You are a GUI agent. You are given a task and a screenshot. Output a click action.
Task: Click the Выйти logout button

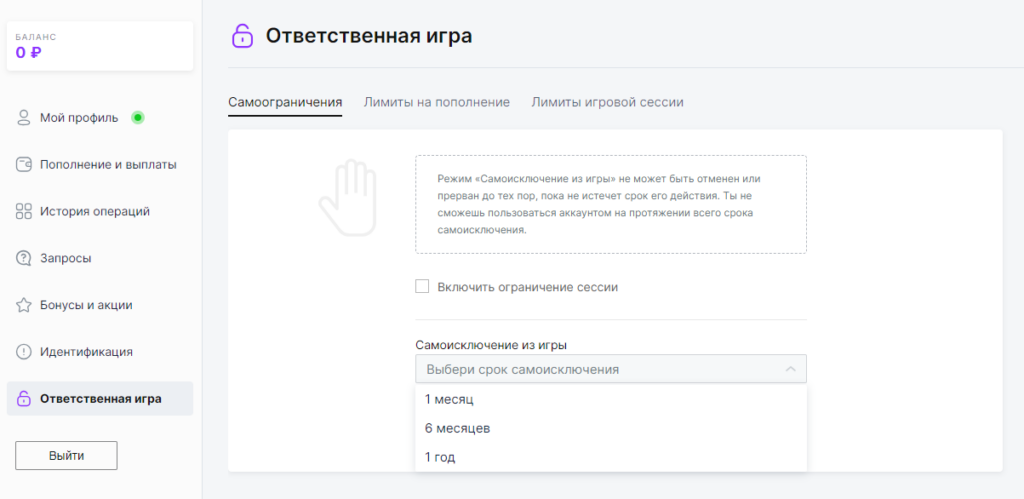66,456
